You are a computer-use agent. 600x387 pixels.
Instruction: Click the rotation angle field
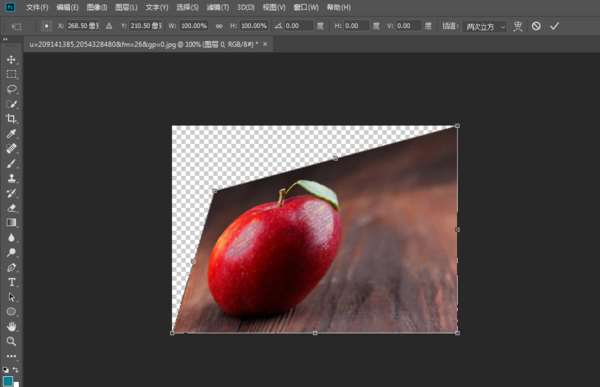[x=298, y=26]
